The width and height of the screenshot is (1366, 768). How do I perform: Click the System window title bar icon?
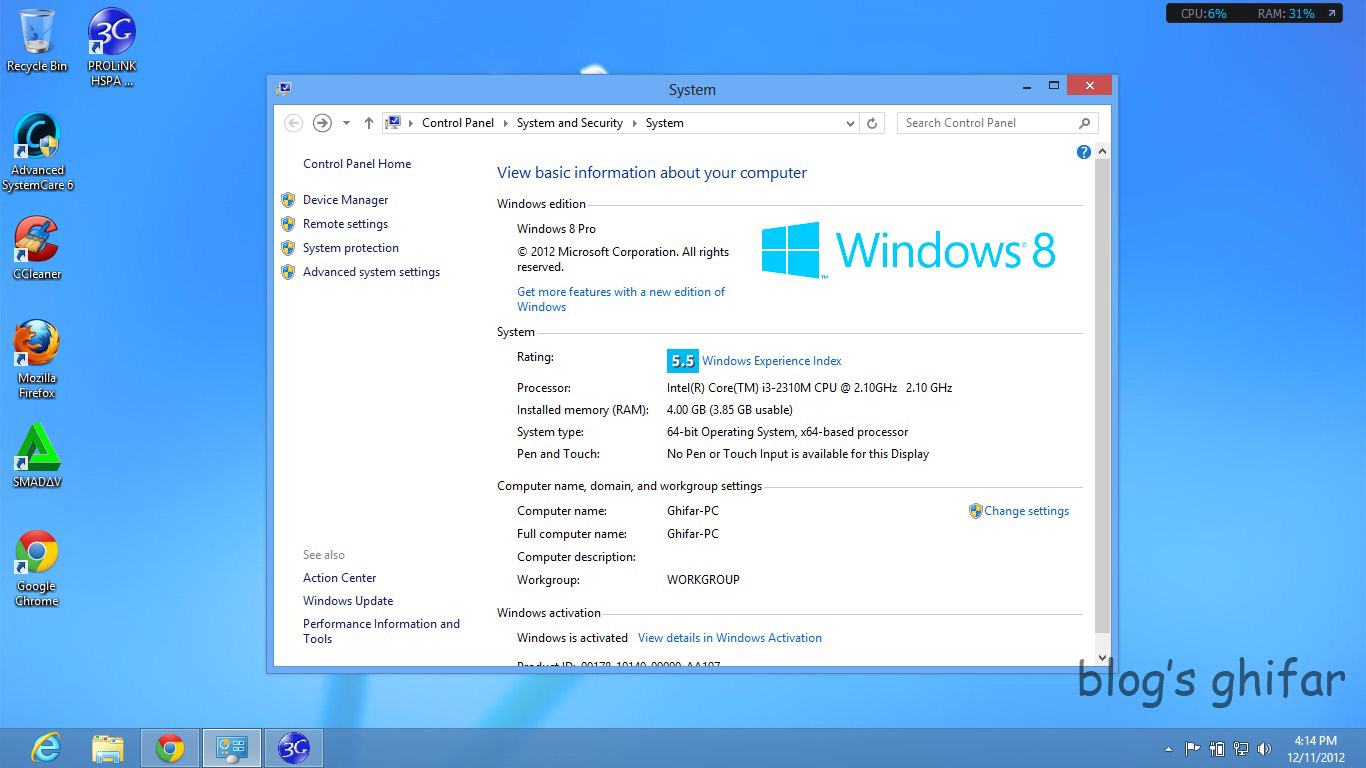[284, 88]
